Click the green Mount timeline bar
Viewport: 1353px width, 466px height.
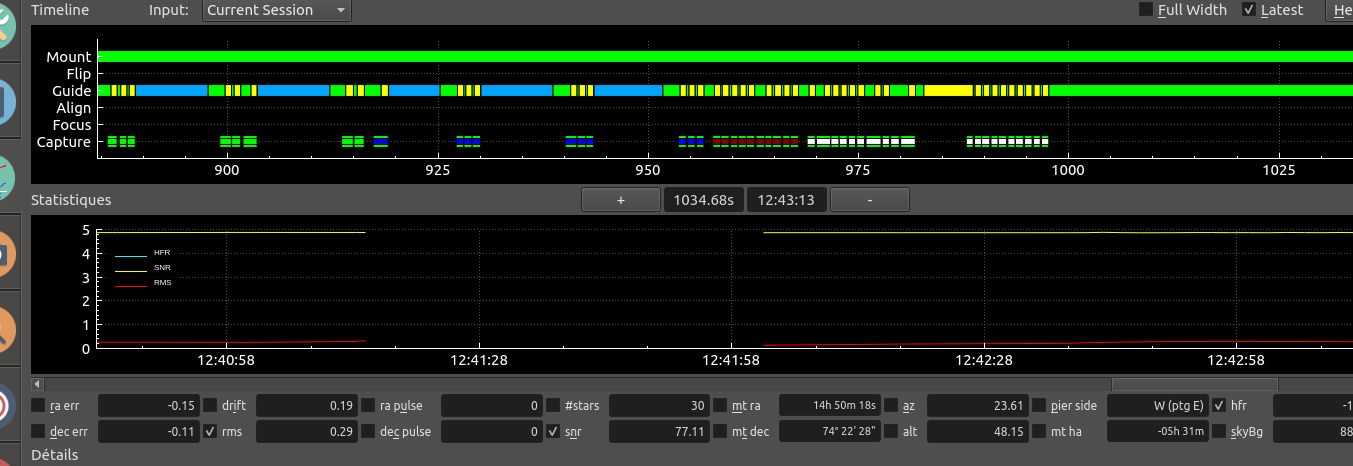tap(725, 57)
